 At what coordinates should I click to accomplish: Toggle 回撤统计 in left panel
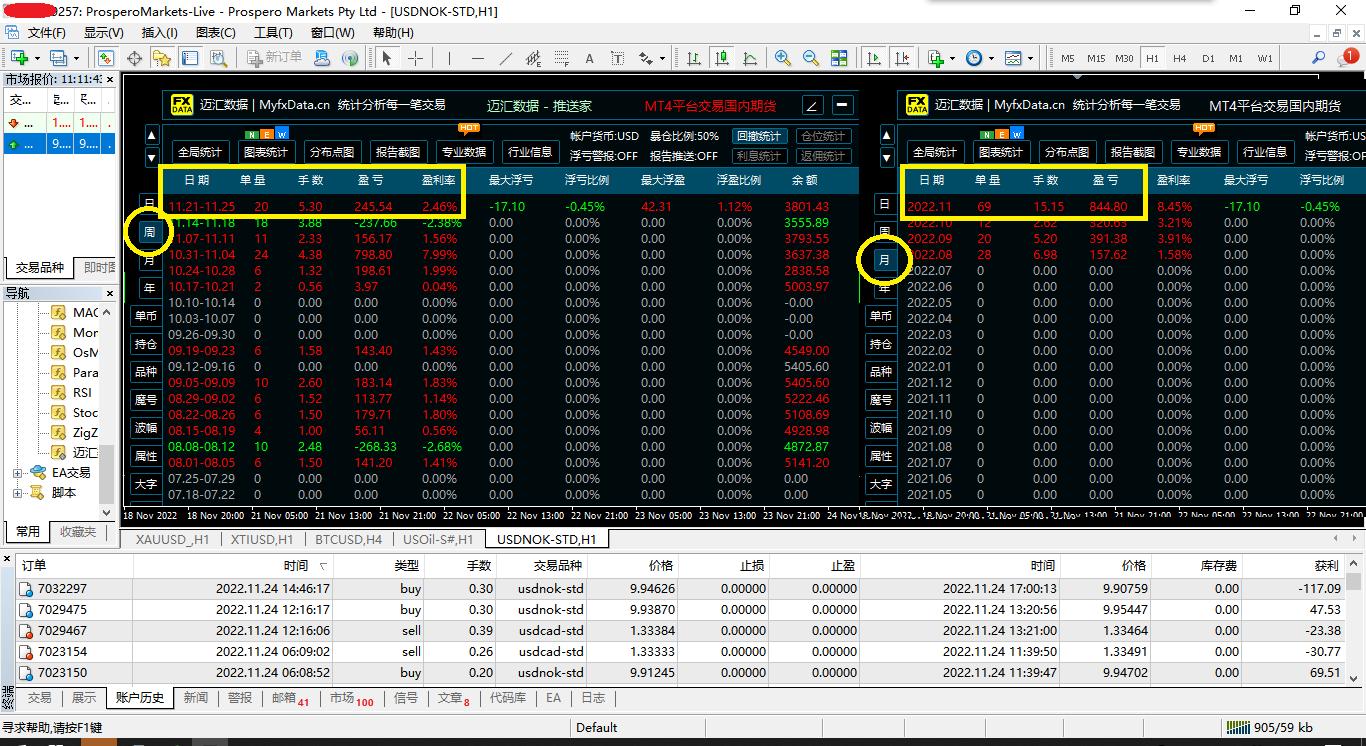[759, 136]
